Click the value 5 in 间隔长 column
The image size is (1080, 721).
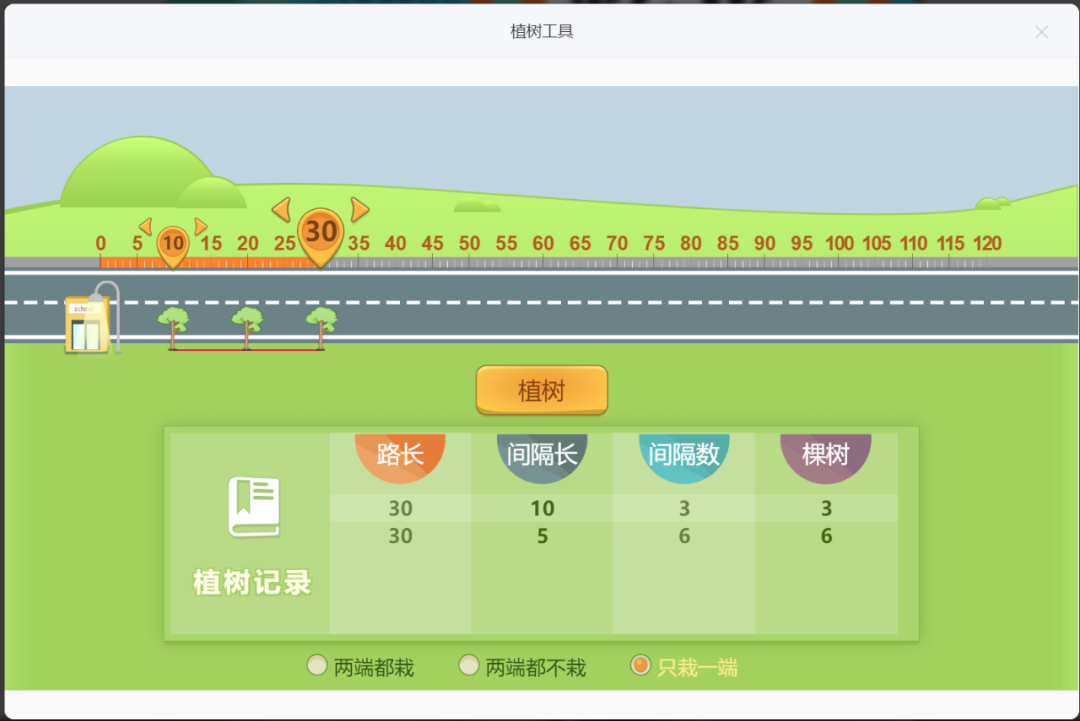click(x=542, y=536)
